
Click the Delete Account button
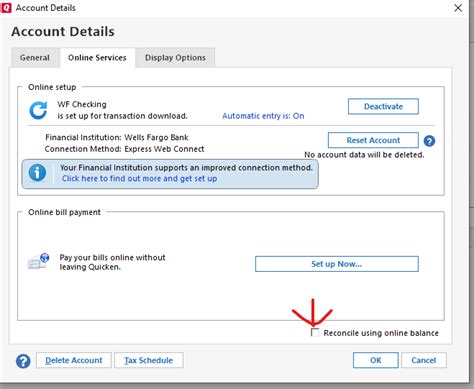pos(74,360)
